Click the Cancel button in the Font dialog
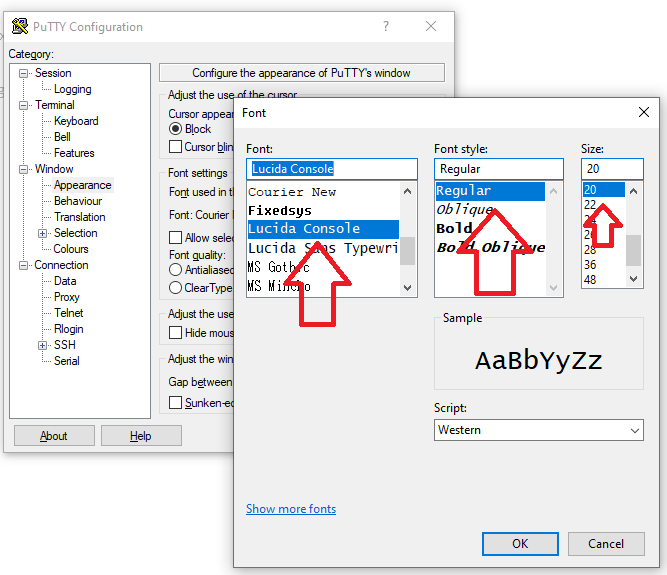The width and height of the screenshot is (667, 575). tap(606, 544)
